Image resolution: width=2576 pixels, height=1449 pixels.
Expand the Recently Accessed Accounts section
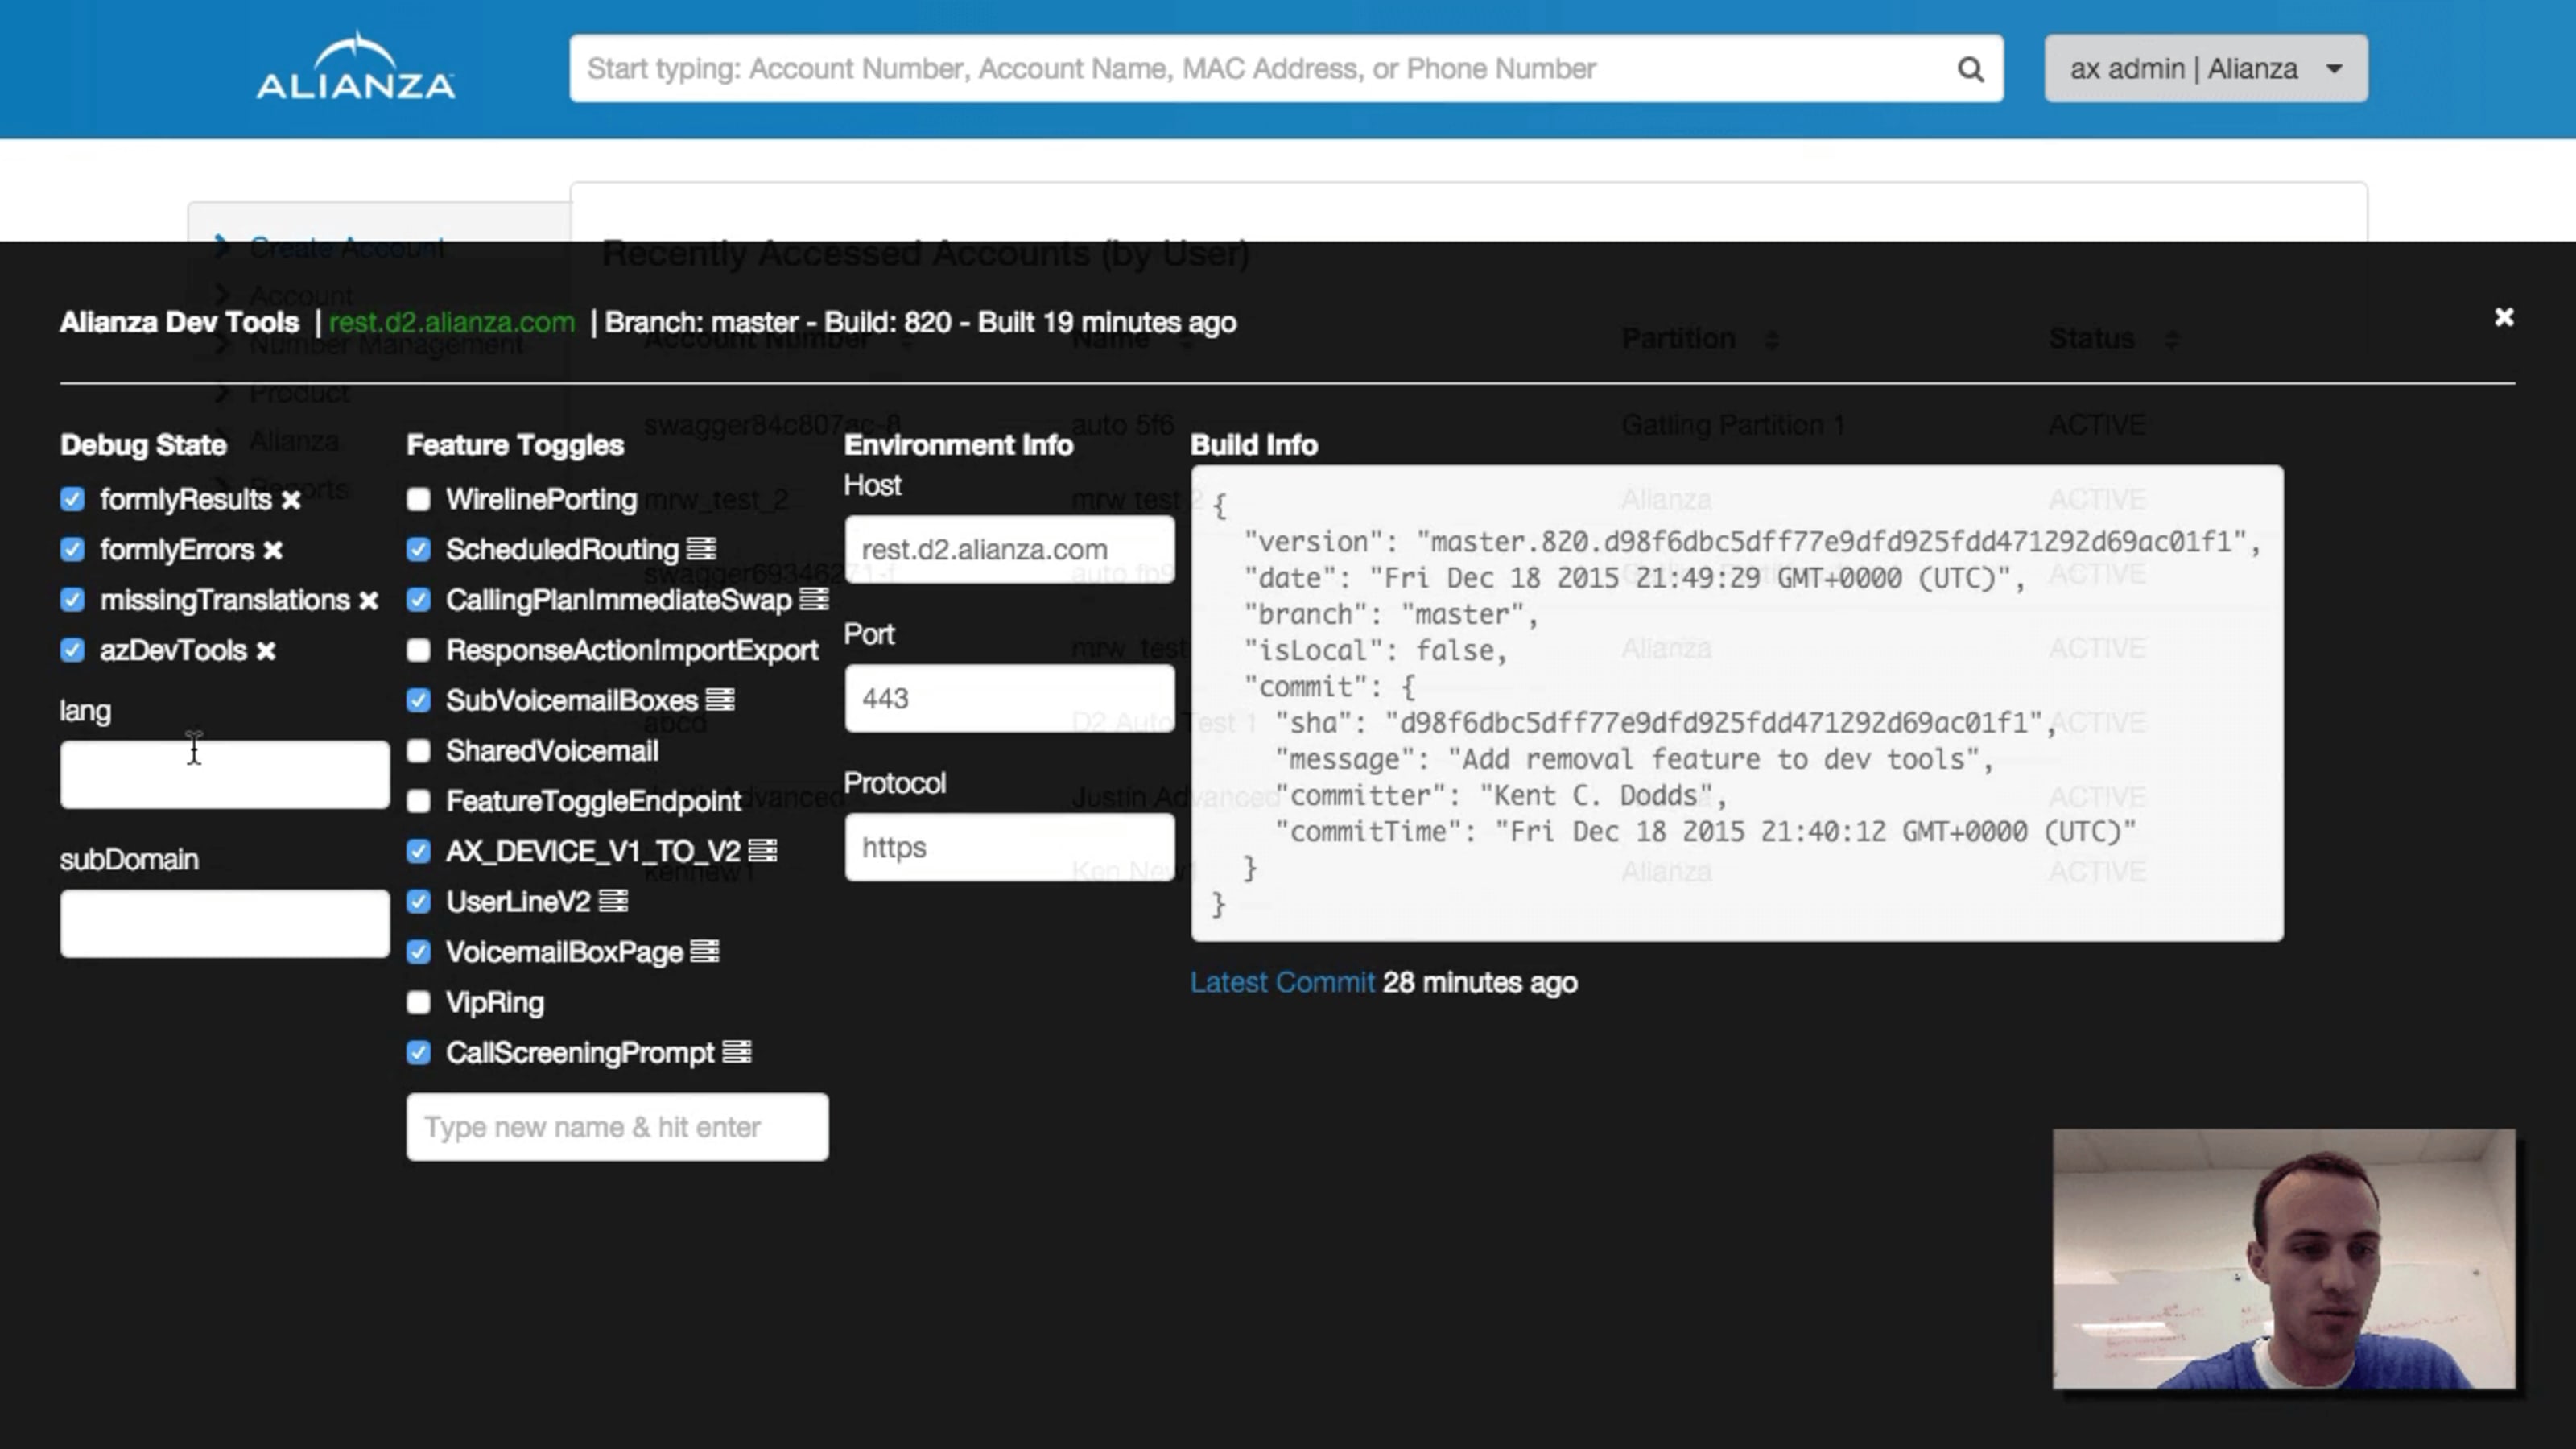(x=927, y=251)
